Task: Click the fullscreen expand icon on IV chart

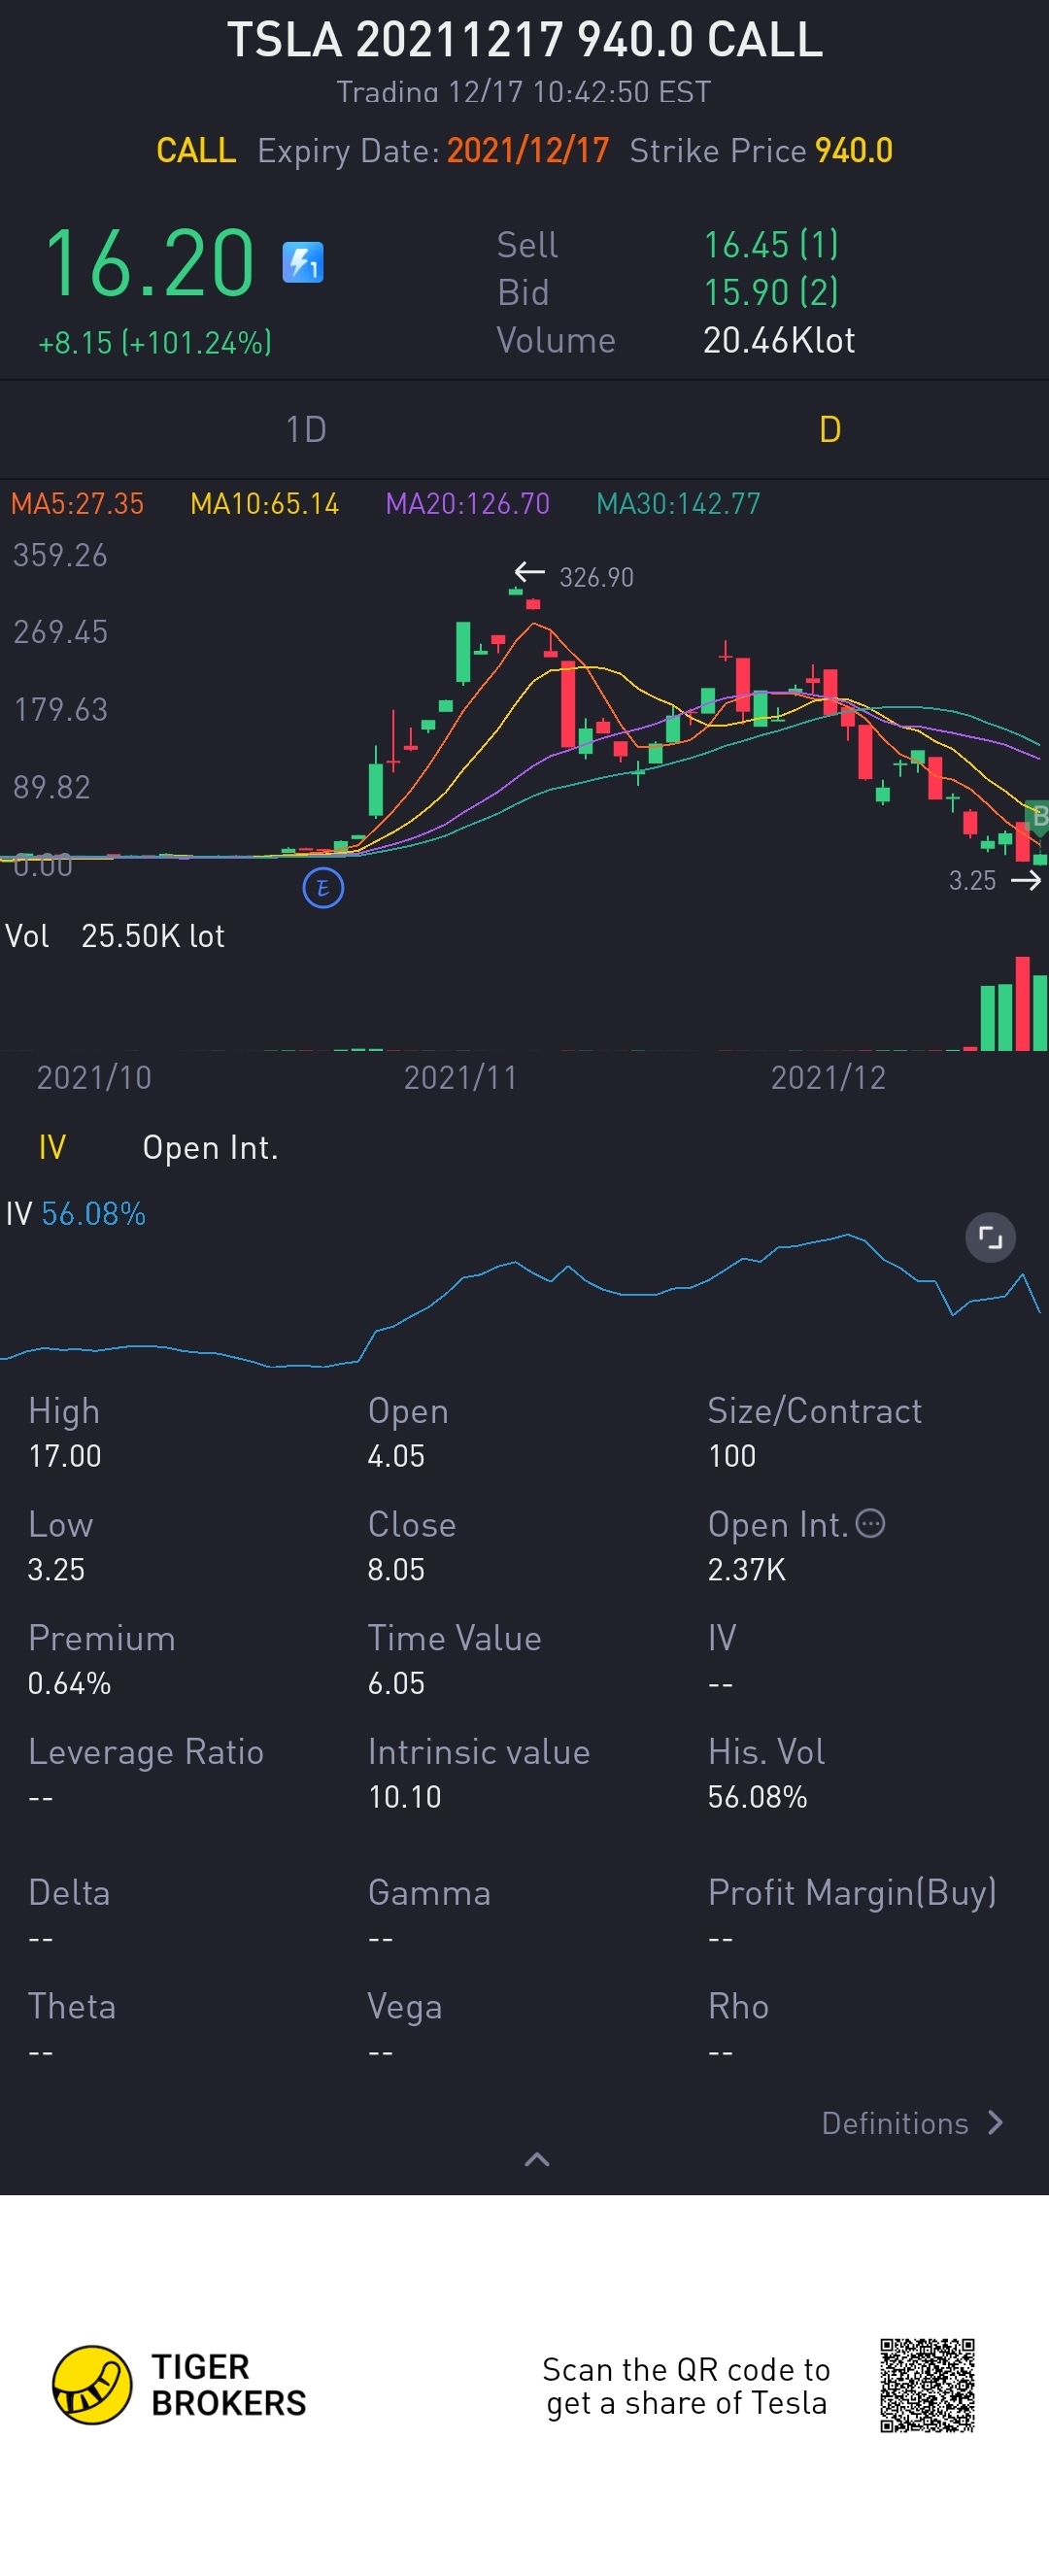Action: (x=990, y=1238)
